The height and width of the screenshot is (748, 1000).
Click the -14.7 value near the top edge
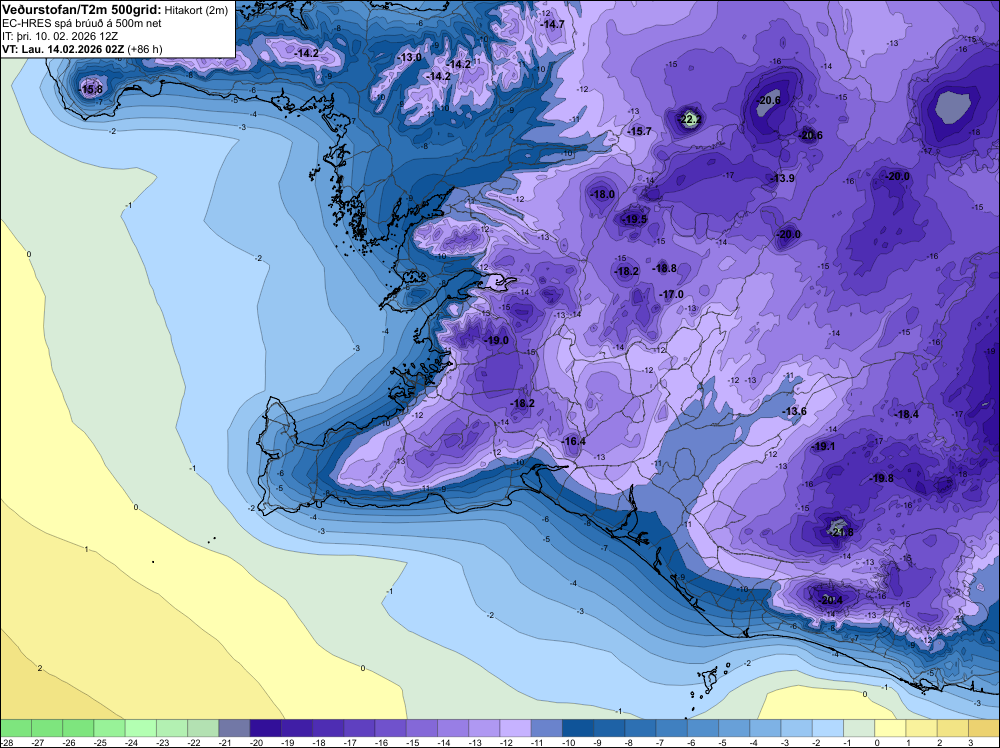552,24
